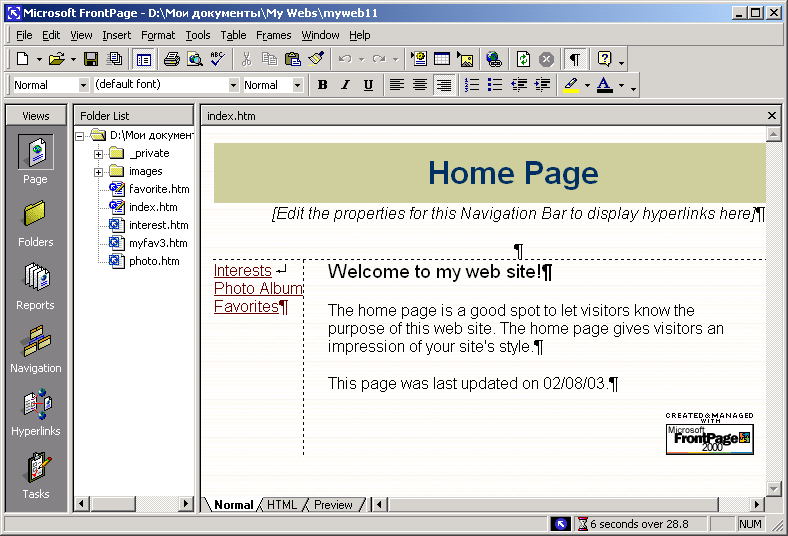Open the File menu
The image size is (788, 536).
[x=24, y=35]
